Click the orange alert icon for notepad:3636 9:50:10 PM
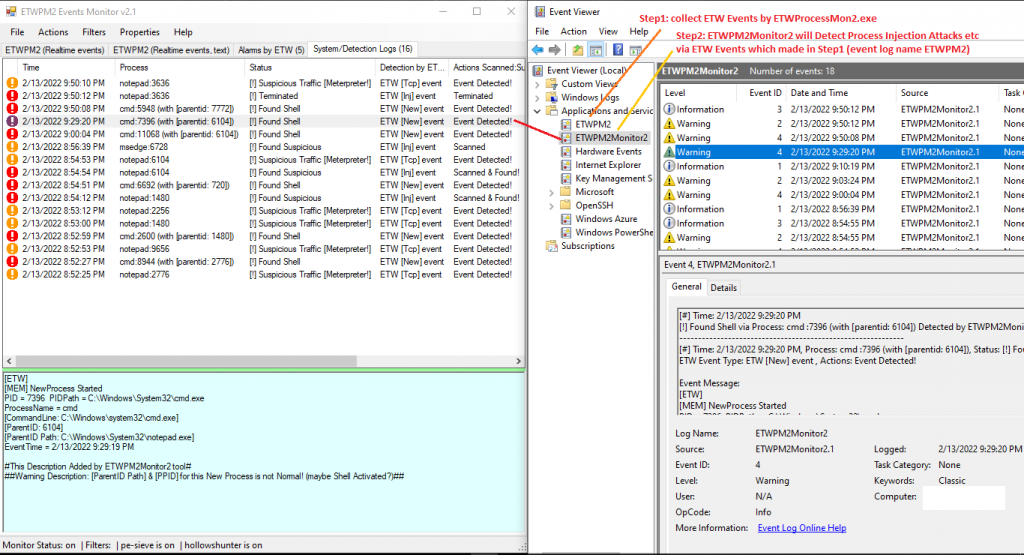 click(12, 83)
